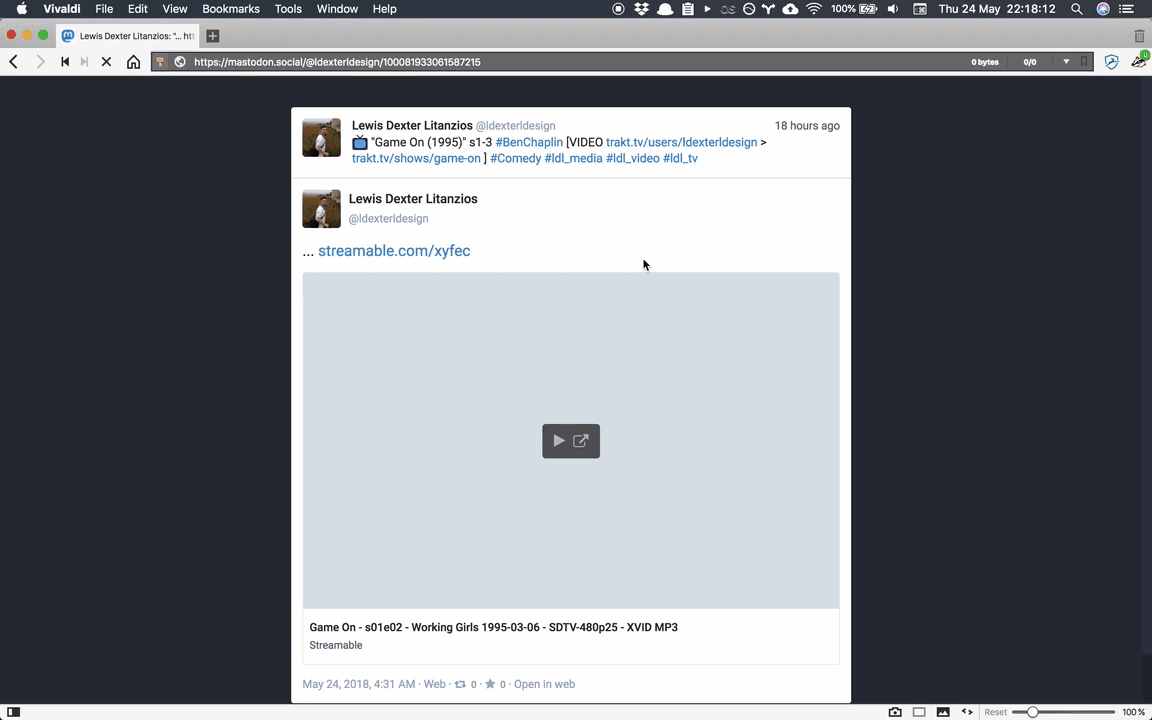The image size is (1152, 720).
Task: Open the extension icon with the green badge
Action: pyautogui.click(x=1140, y=60)
